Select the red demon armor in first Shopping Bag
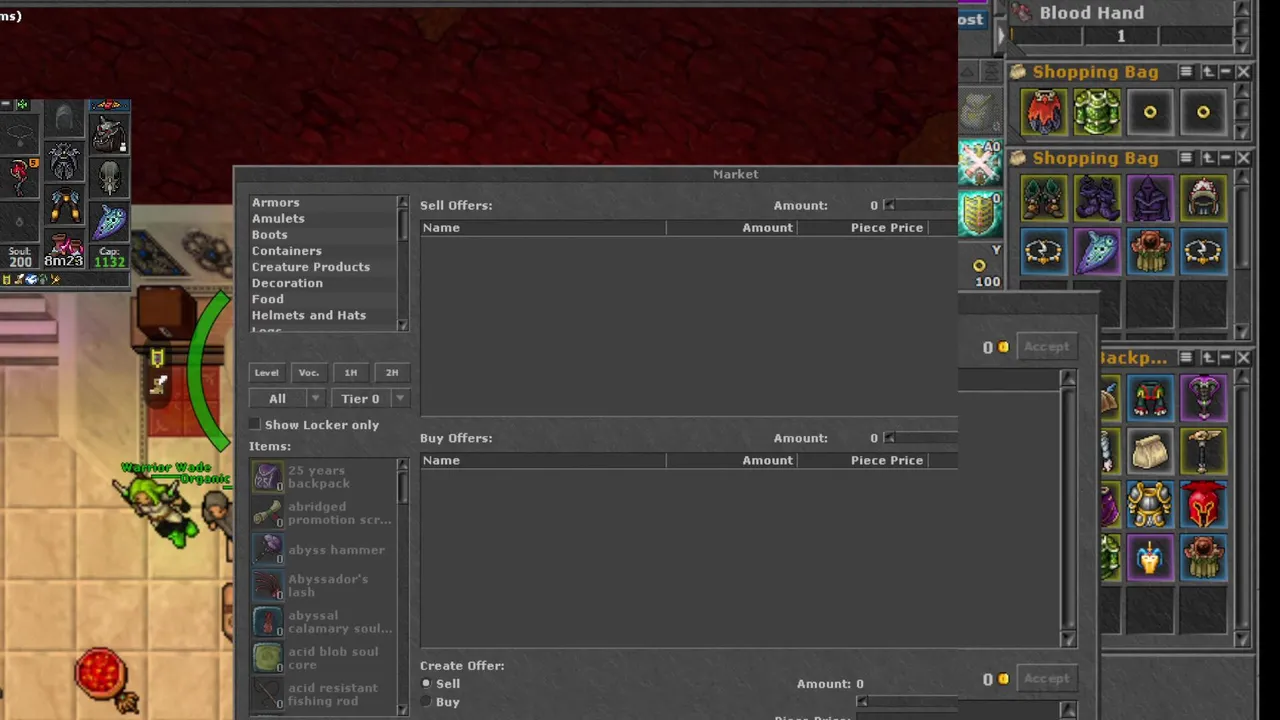This screenshot has height=720, width=1280. pyautogui.click(x=1043, y=112)
